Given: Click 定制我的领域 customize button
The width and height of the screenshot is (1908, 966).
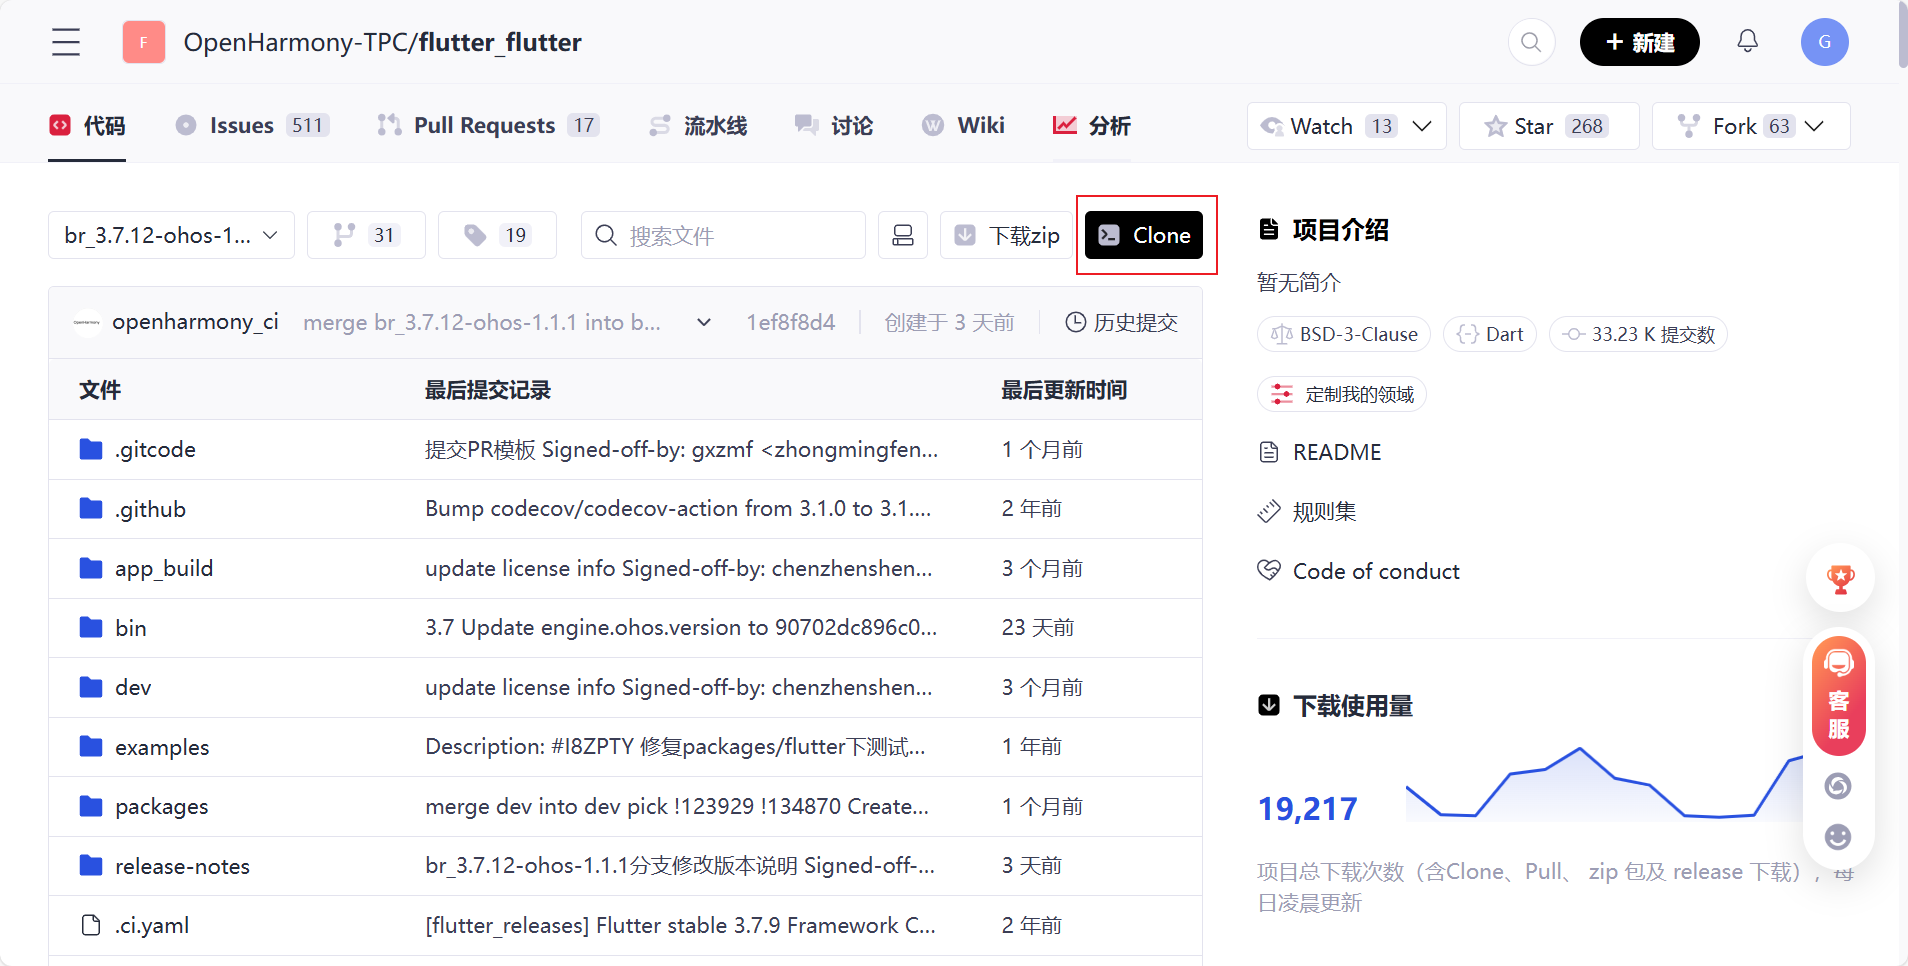Looking at the screenshot, I should click(1341, 394).
